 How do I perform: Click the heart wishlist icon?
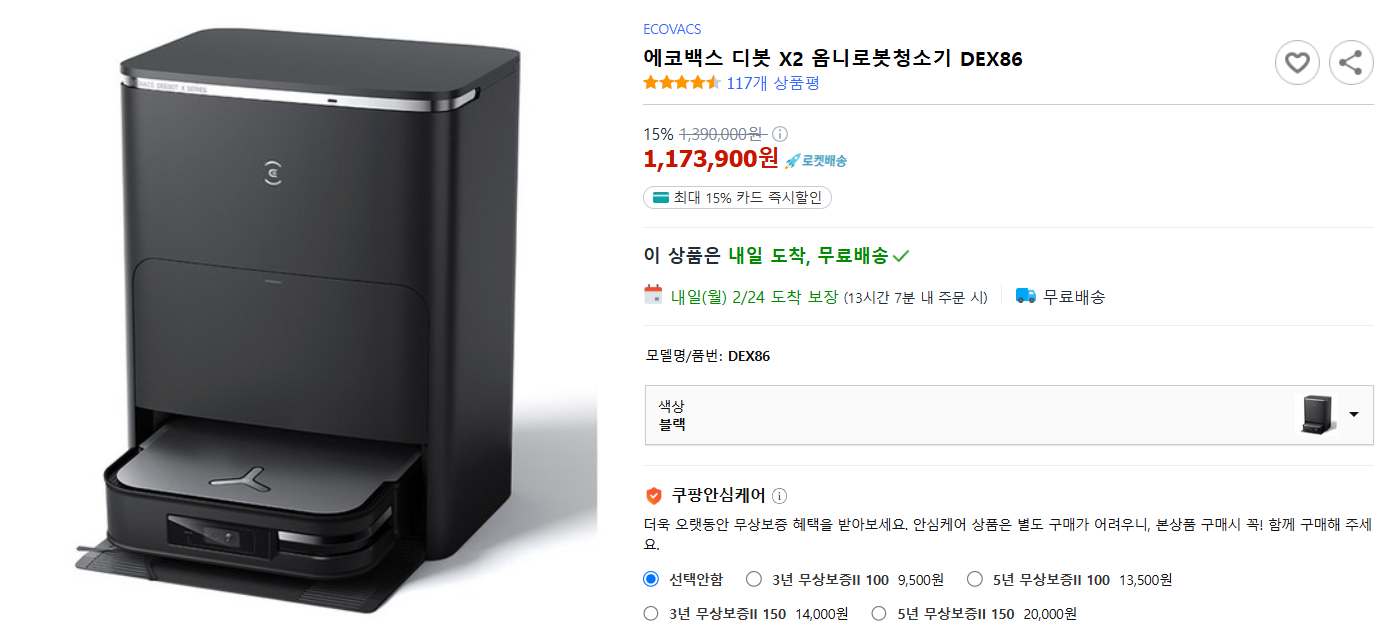click(1297, 62)
